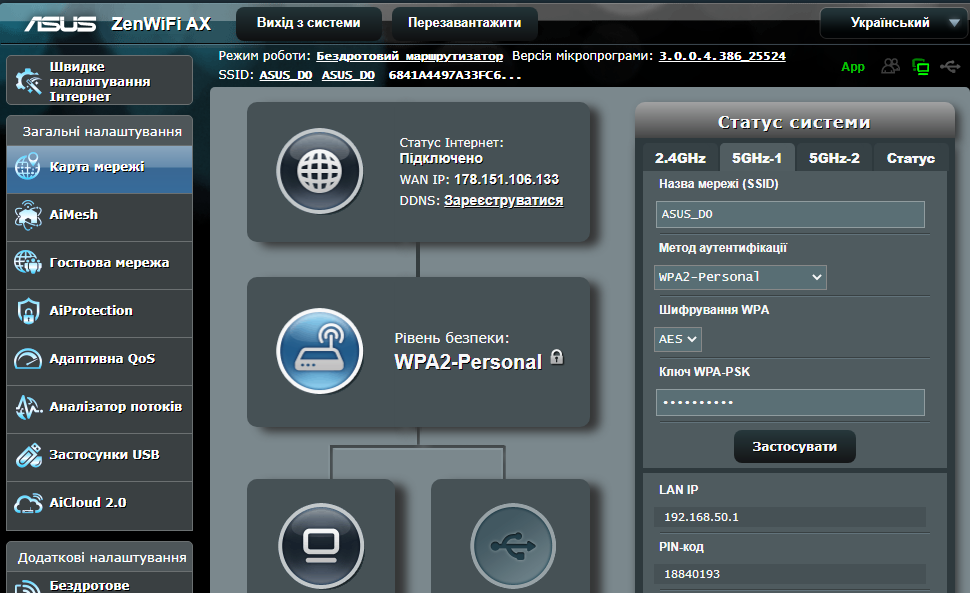Click the network name SSID input field

click(x=790, y=214)
